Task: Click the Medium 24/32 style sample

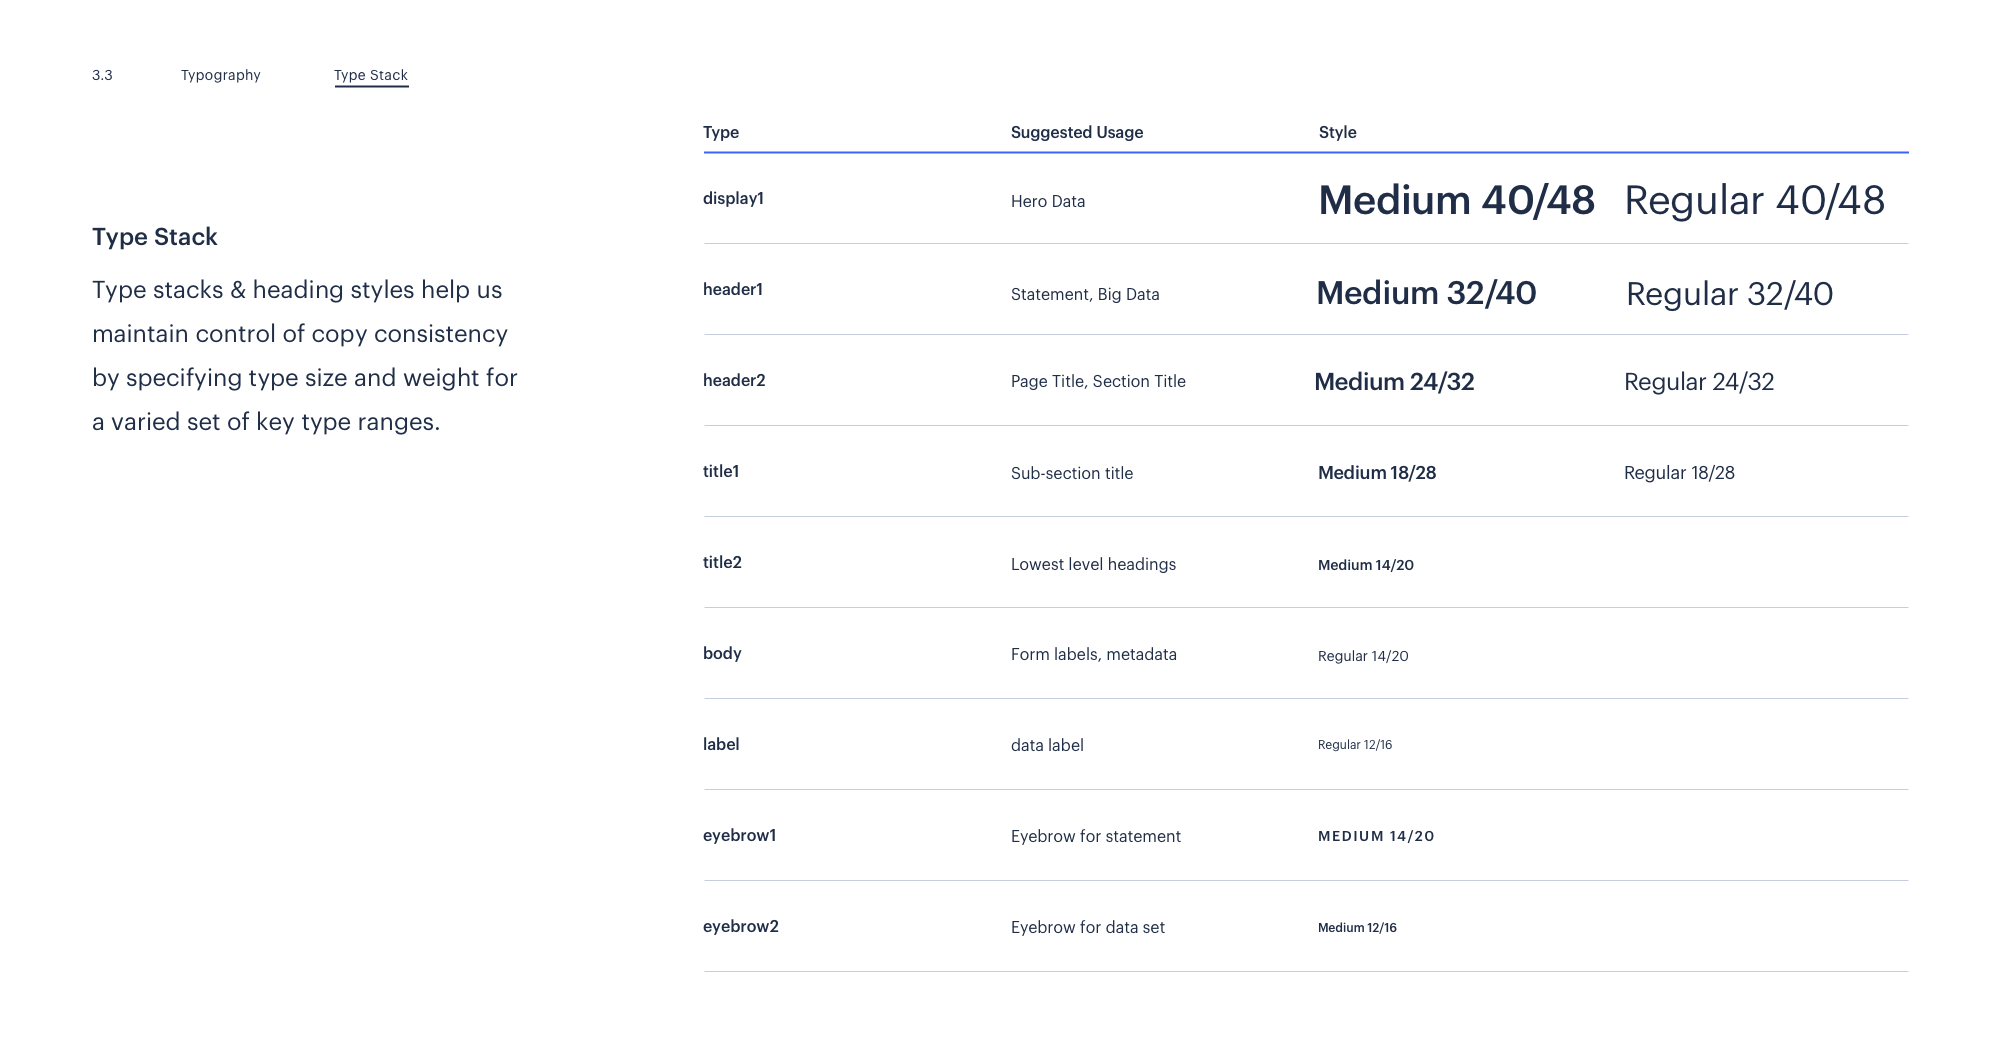Action: (x=1394, y=382)
